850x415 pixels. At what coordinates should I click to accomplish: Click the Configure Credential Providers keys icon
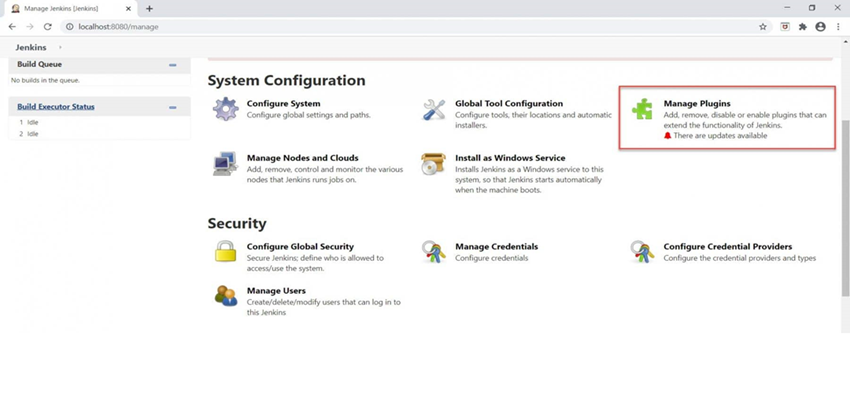click(x=642, y=252)
